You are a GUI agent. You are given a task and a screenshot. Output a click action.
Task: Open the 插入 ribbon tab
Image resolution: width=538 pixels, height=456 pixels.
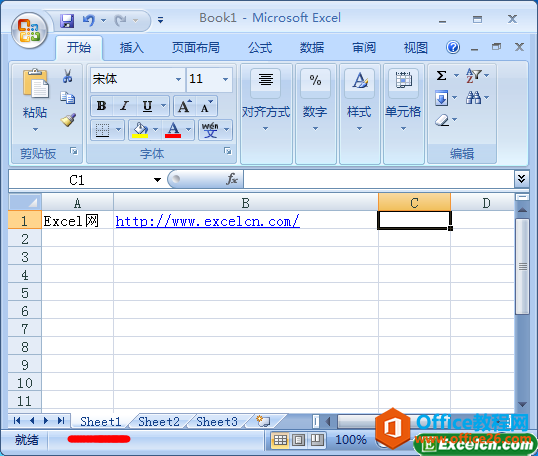(132, 48)
